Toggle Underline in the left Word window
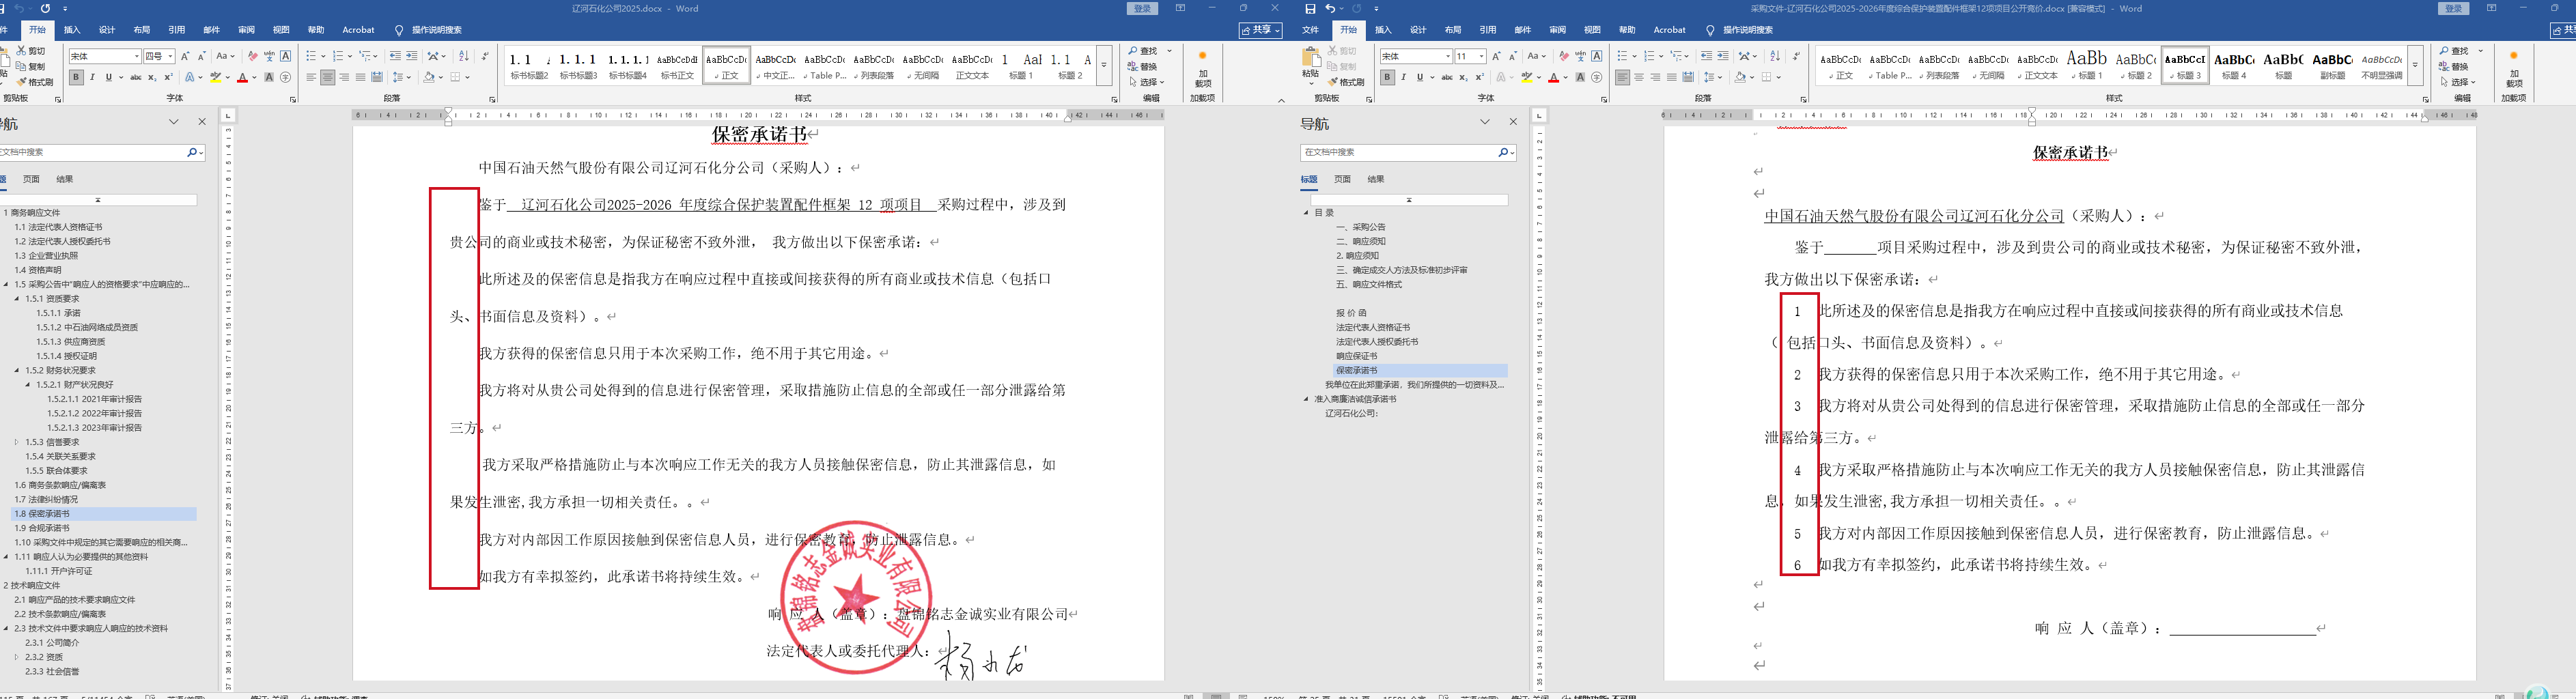2576x699 pixels. coord(108,77)
